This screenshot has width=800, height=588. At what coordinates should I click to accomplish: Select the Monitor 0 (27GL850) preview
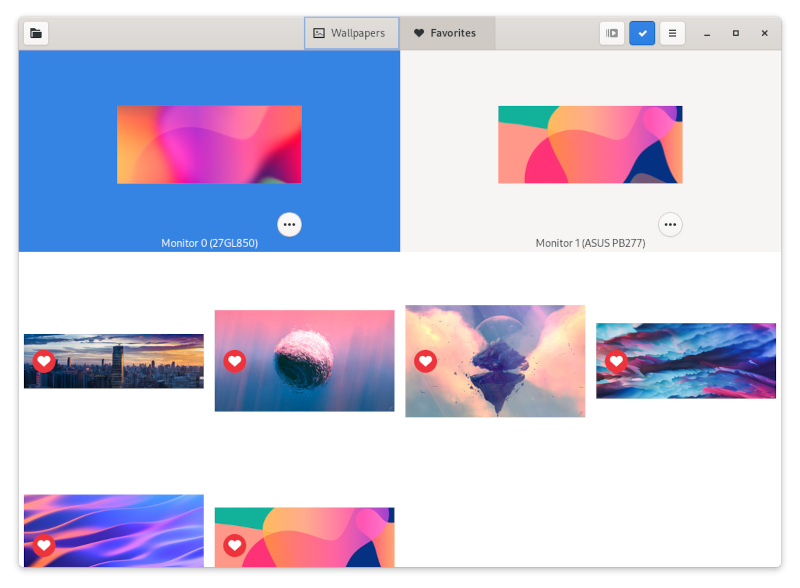click(x=209, y=145)
